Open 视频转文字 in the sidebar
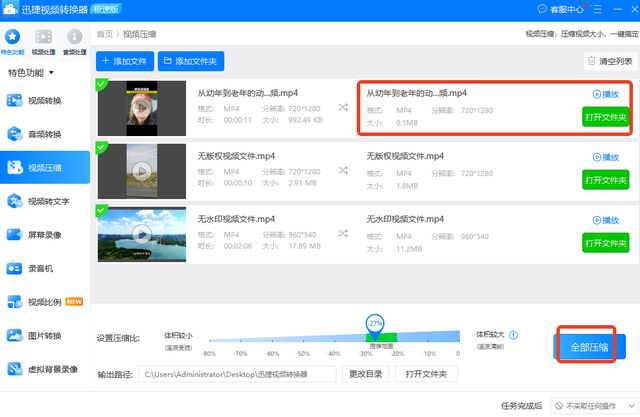The height and width of the screenshot is (417, 640). (x=45, y=201)
